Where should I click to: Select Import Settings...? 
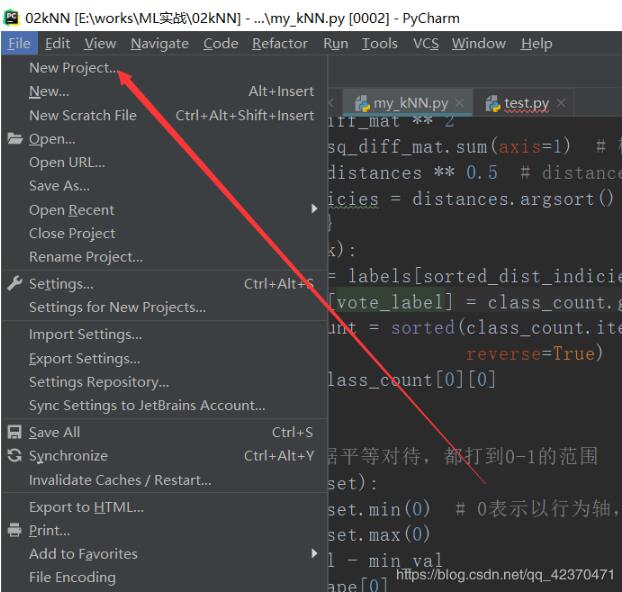(164, 334)
